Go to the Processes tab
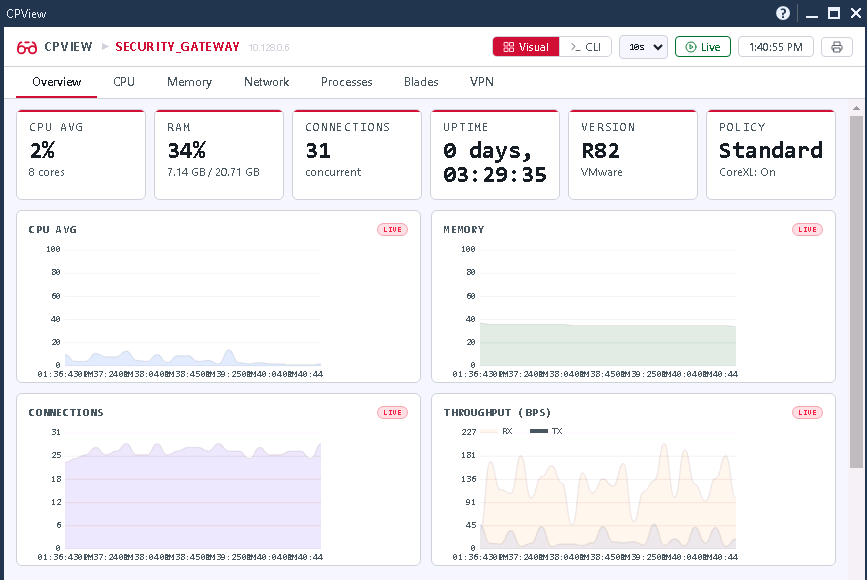The image size is (867, 580). coord(346,82)
